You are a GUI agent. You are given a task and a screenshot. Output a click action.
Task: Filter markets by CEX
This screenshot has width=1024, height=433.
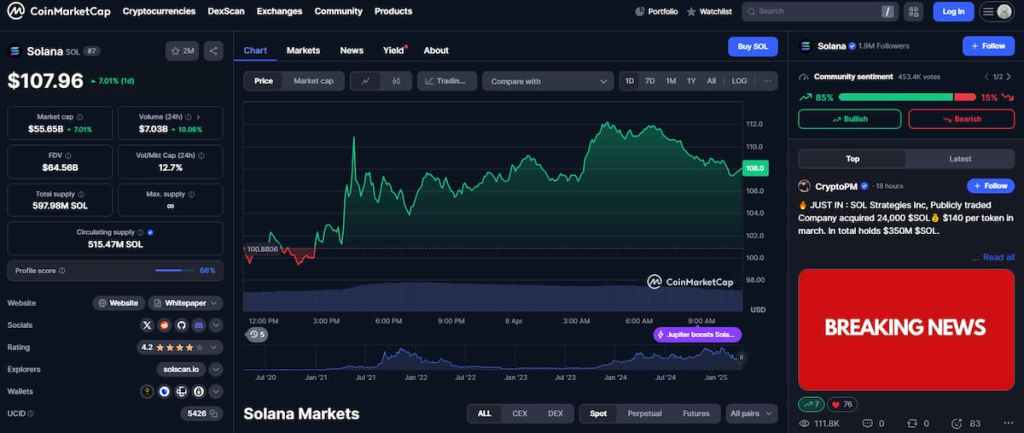point(520,413)
